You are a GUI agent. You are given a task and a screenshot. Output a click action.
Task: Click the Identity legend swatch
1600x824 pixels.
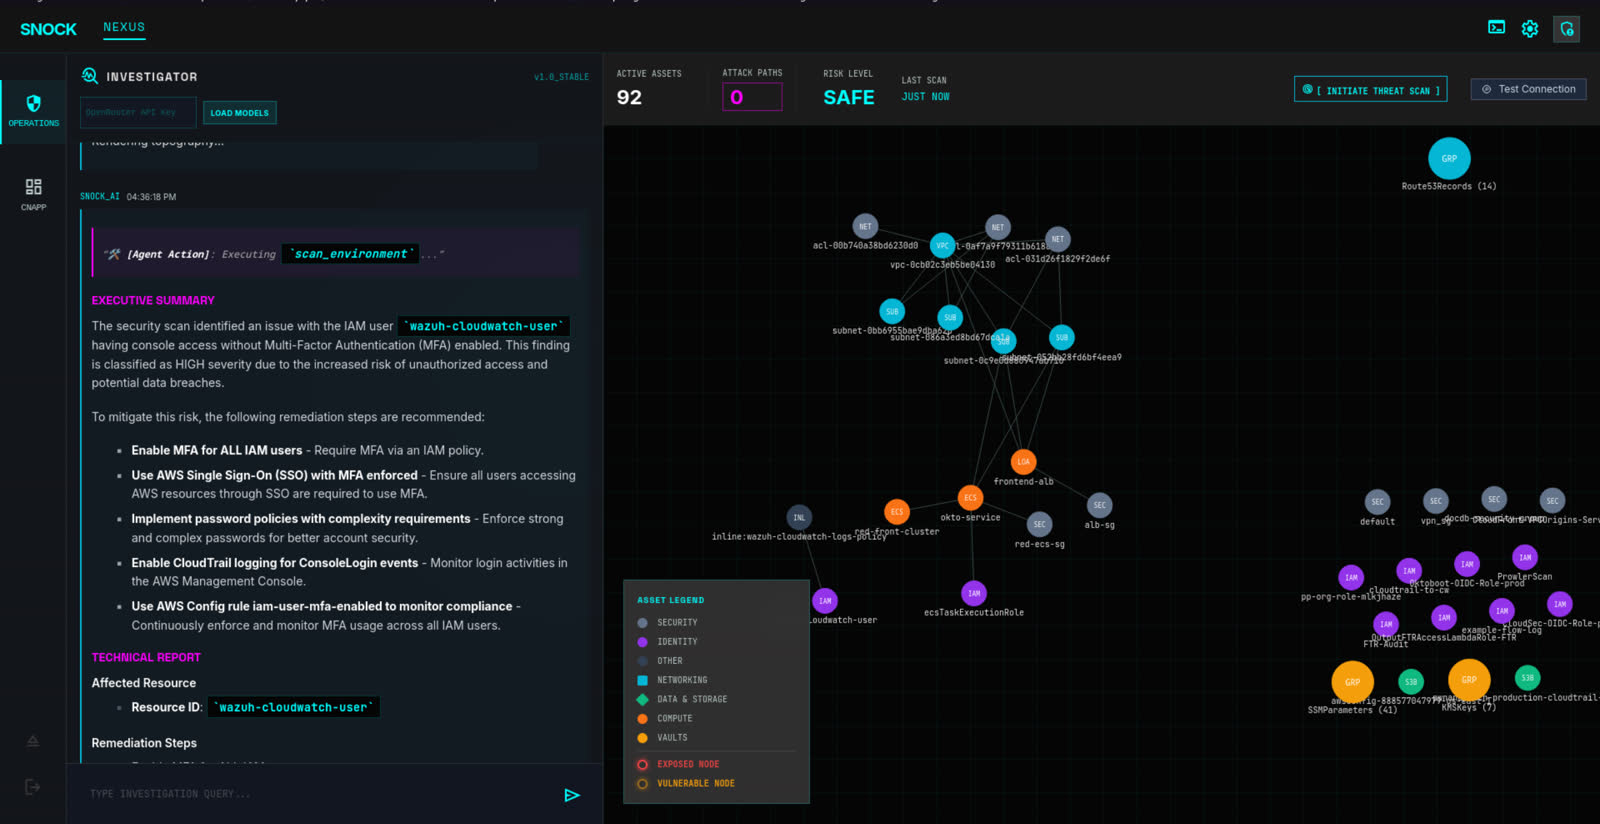(642, 642)
